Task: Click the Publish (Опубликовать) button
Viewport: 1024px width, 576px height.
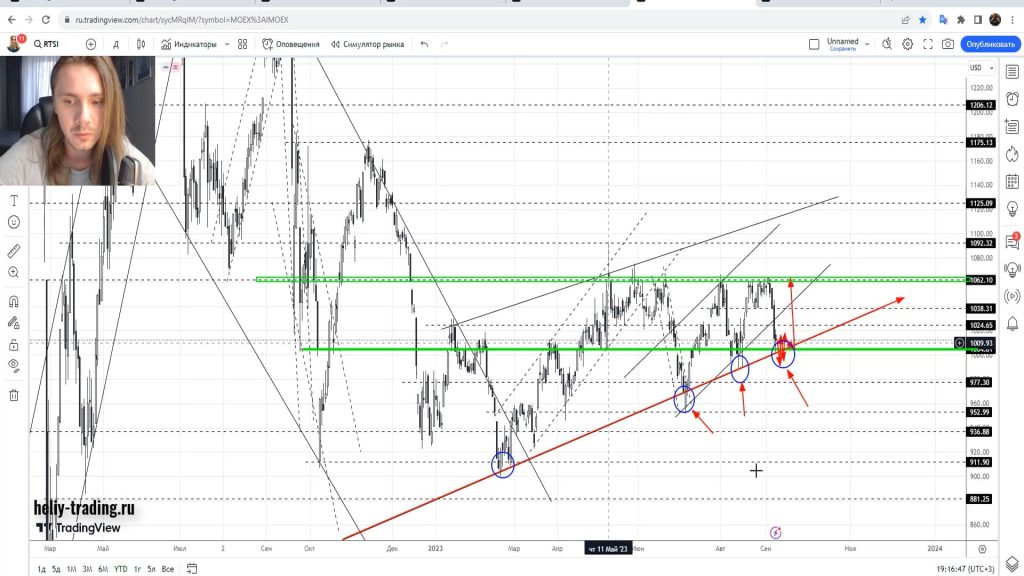Action: pyautogui.click(x=990, y=44)
